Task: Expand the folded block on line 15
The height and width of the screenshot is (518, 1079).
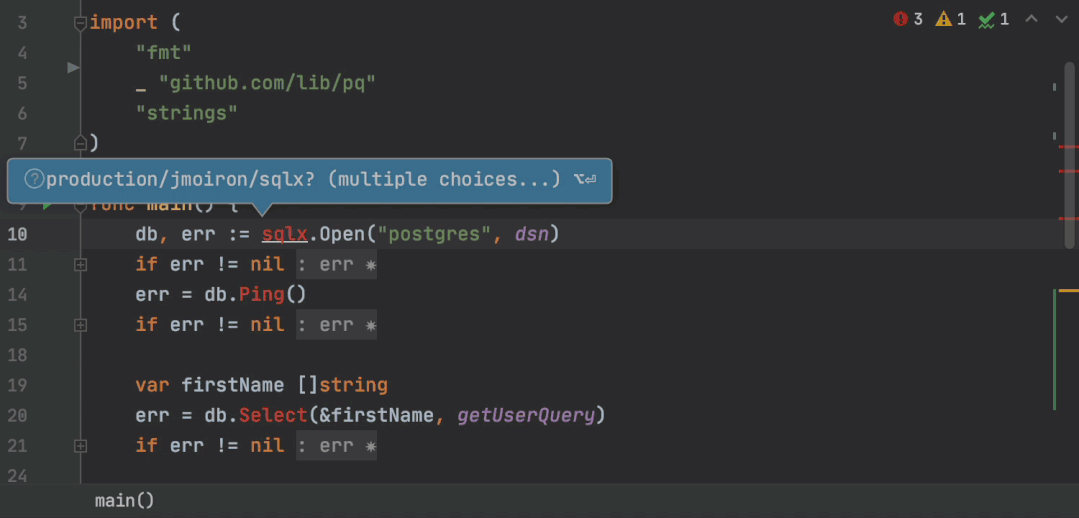Action: (x=81, y=325)
